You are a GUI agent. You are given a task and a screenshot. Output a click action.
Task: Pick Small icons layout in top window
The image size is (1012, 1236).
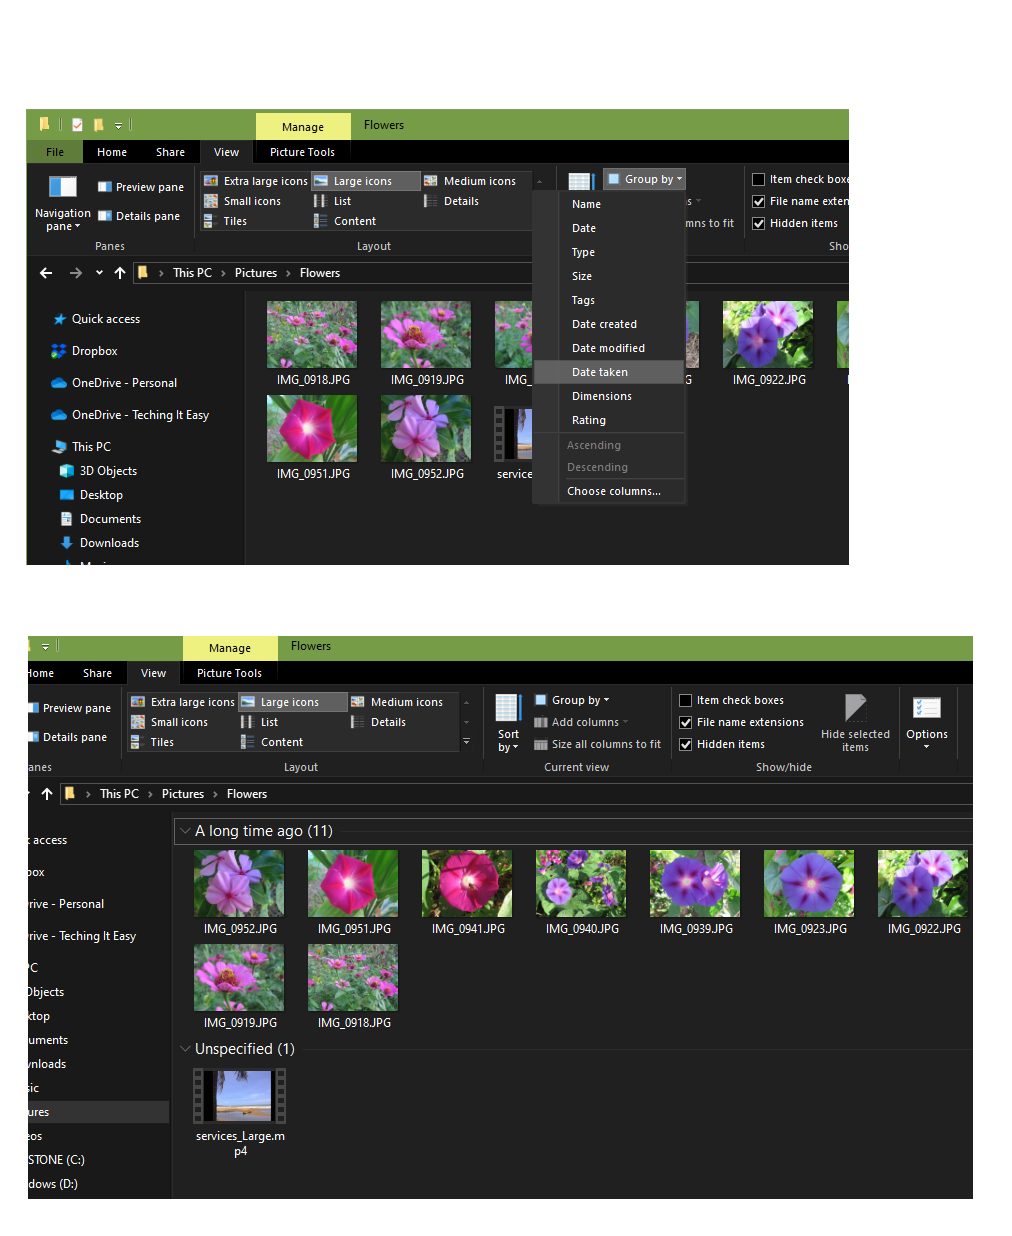pos(243,201)
